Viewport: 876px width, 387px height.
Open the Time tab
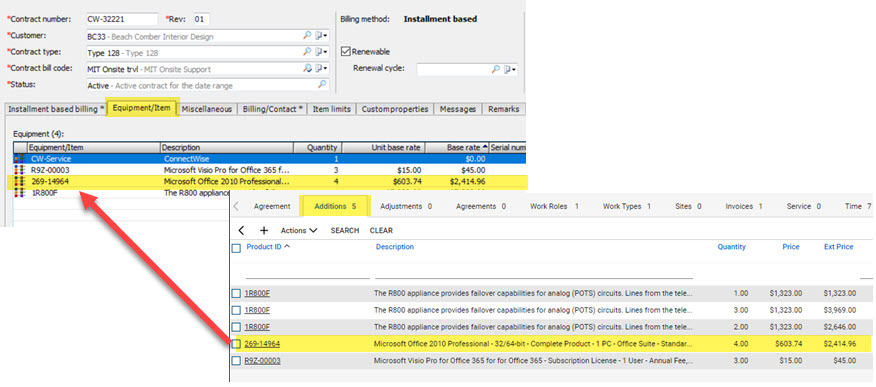pos(858,206)
